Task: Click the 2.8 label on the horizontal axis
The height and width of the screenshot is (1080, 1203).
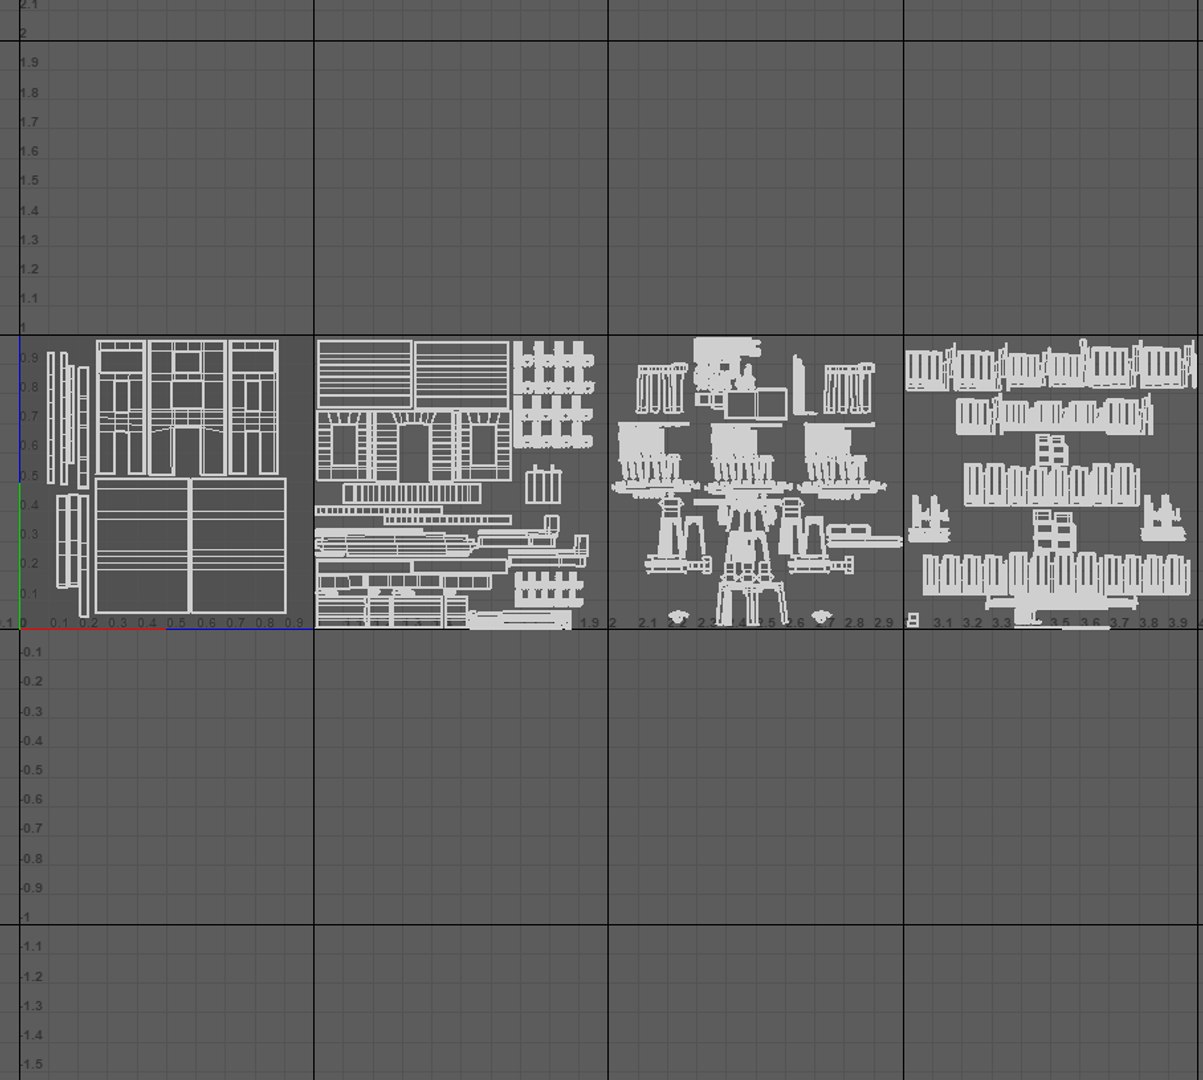Action: click(x=854, y=623)
